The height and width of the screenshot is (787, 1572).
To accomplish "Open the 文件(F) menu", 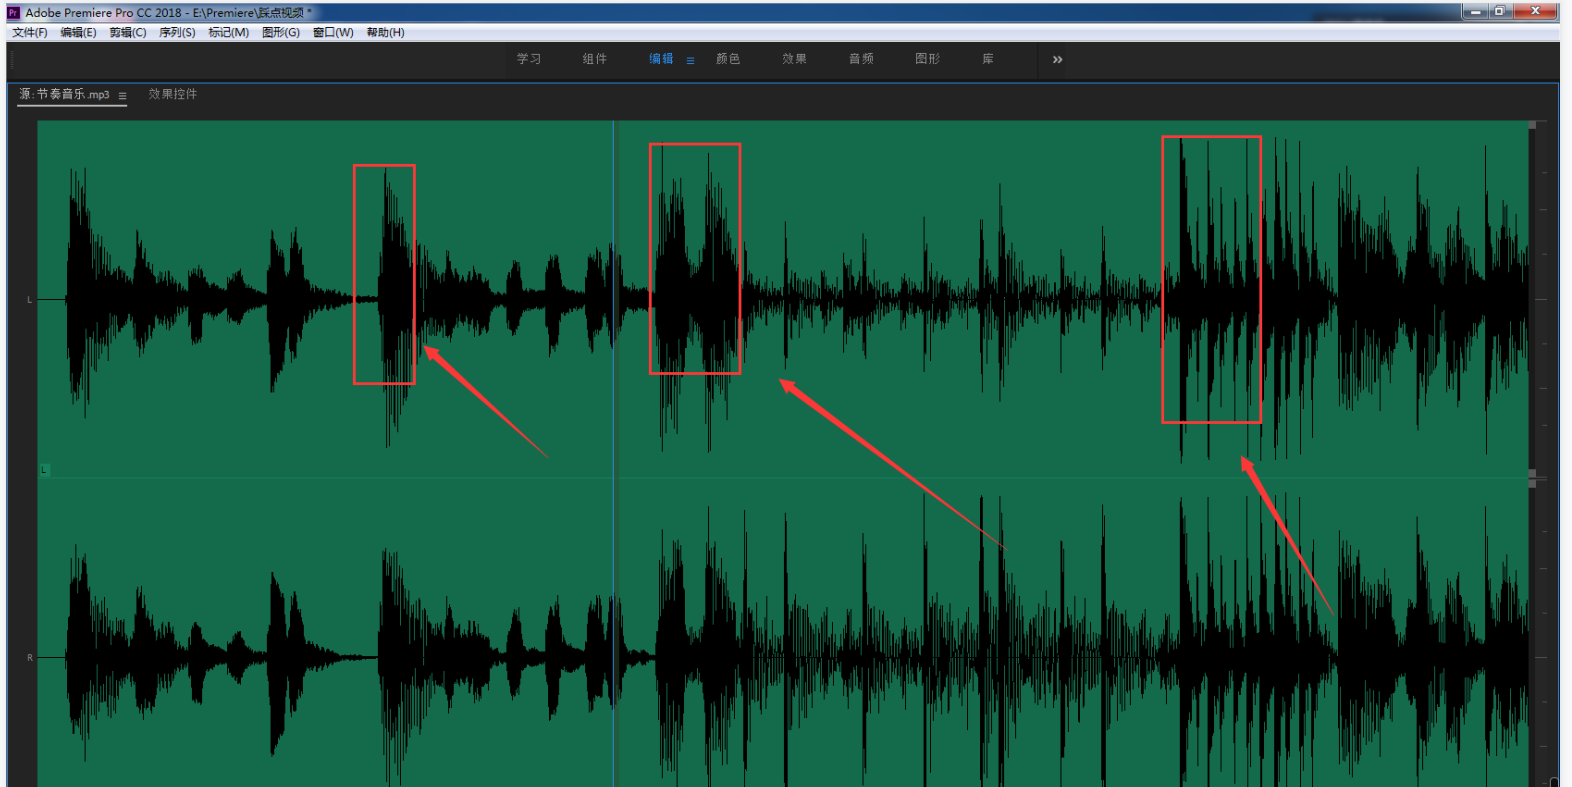I will click(30, 33).
